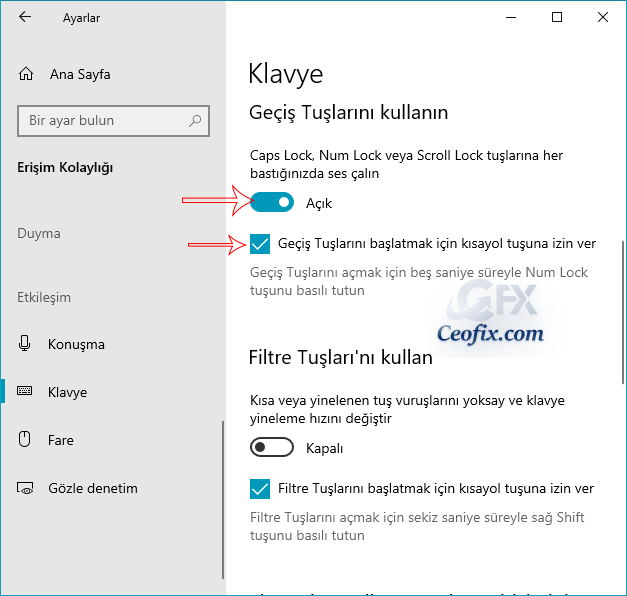Click the main content vertical scrollbar
Viewport: 627px width, 596px height.
pos(623,312)
